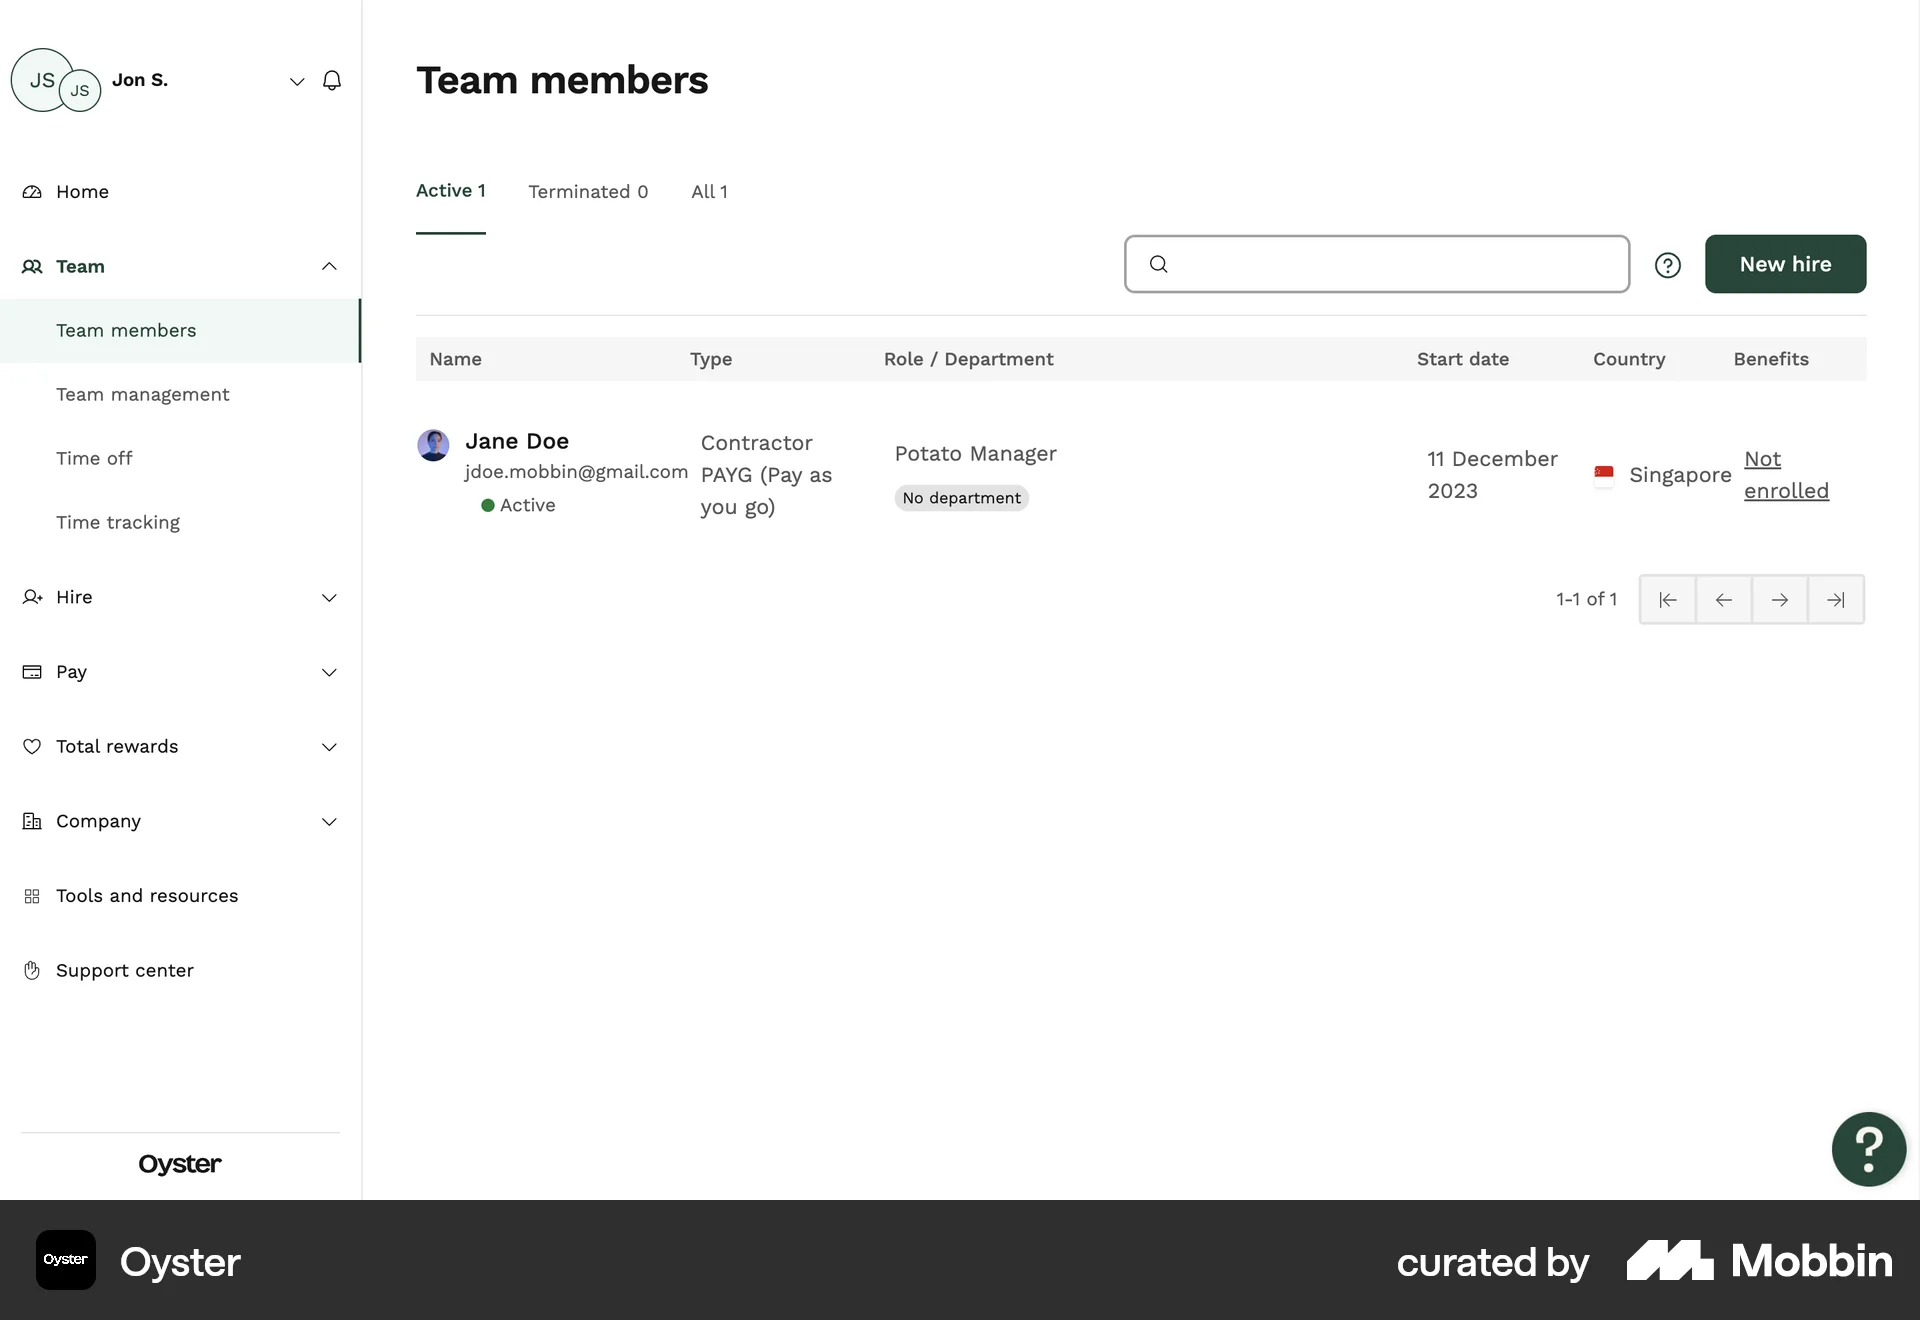The image size is (1920, 1320).
Task: Jump to the last page of results
Action: [1837, 599]
